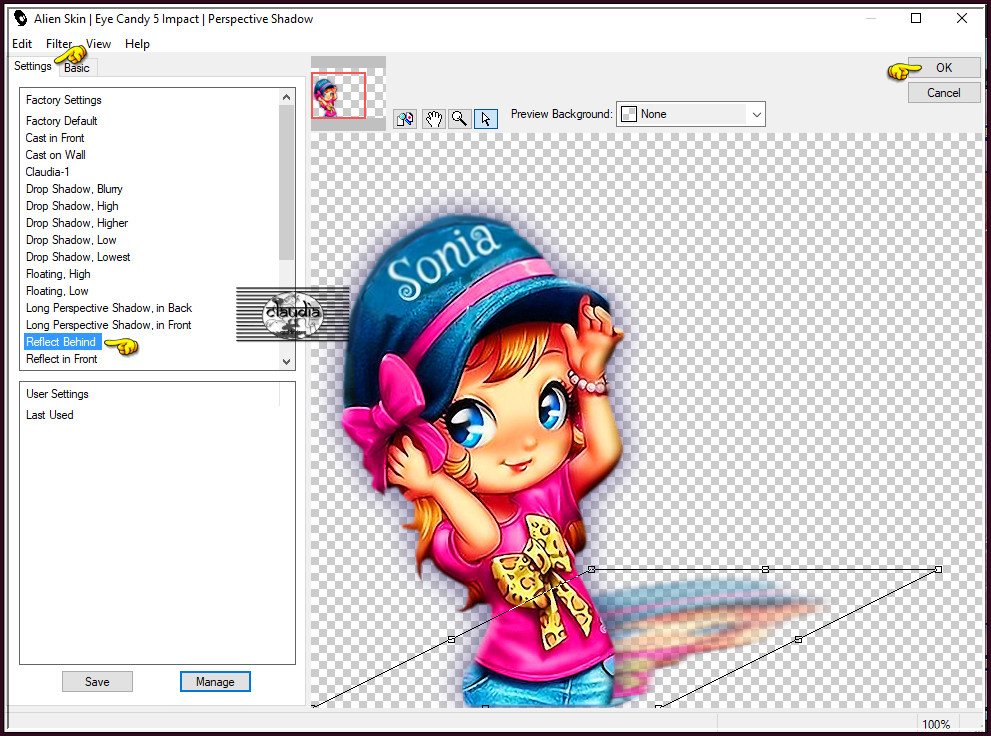Image resolution: width=991 pixels, height=736 pixels.
Task: Confirm the effect with OK
Action: [x=944, y=68]
